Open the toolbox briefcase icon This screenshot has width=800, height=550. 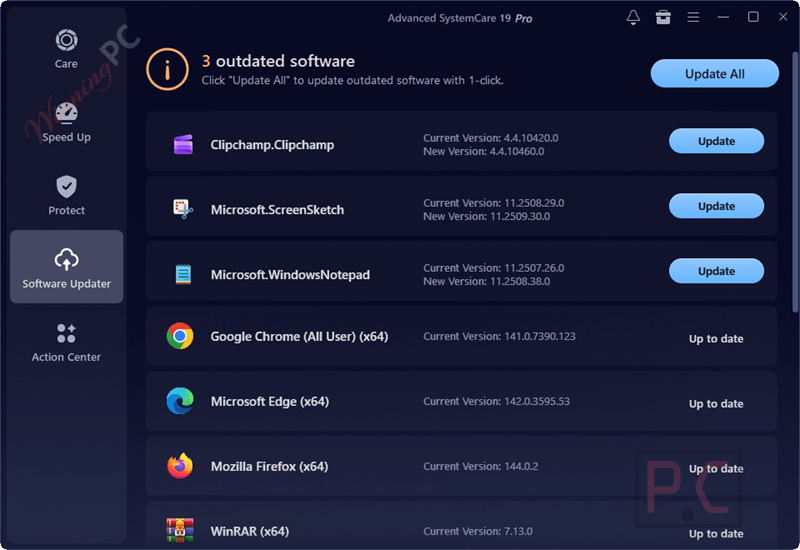pyautogui.click(x=663, y=17)
